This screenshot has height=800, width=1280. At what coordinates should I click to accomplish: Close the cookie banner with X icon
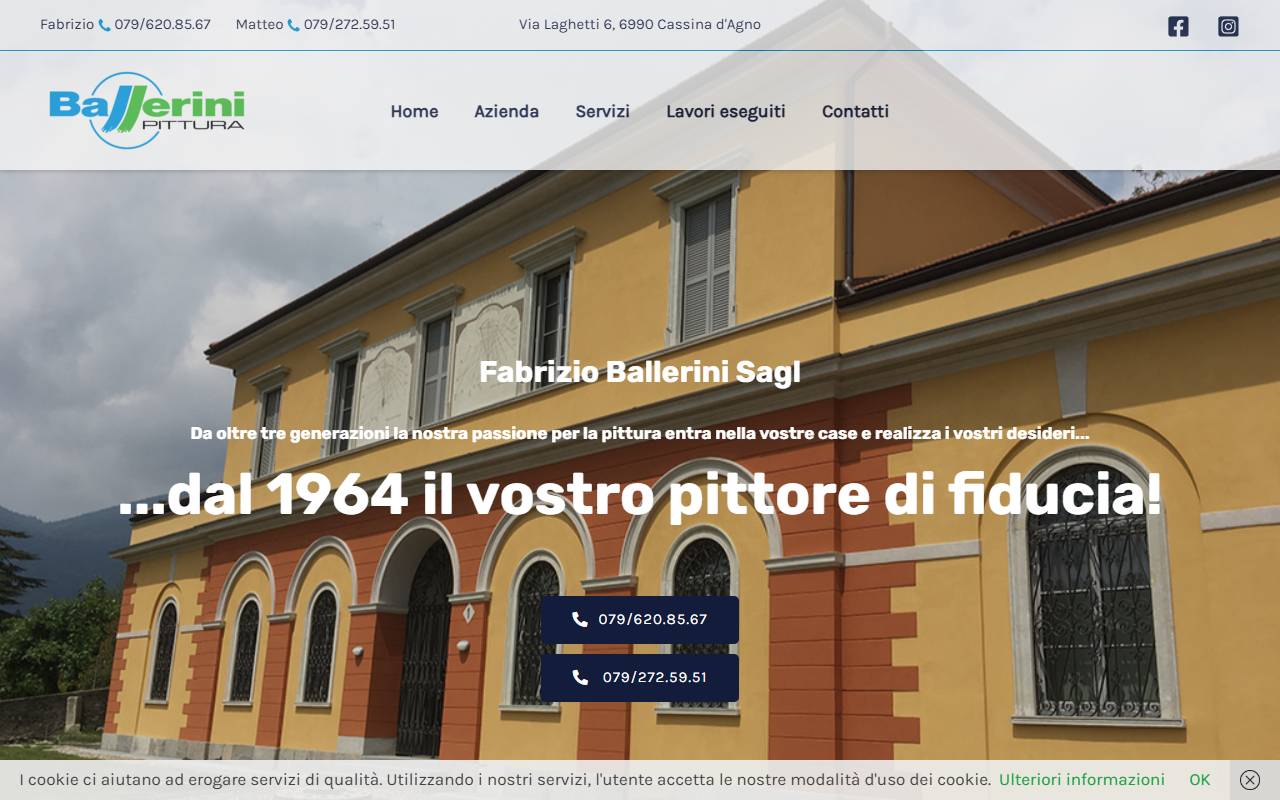coord(1249,780)
